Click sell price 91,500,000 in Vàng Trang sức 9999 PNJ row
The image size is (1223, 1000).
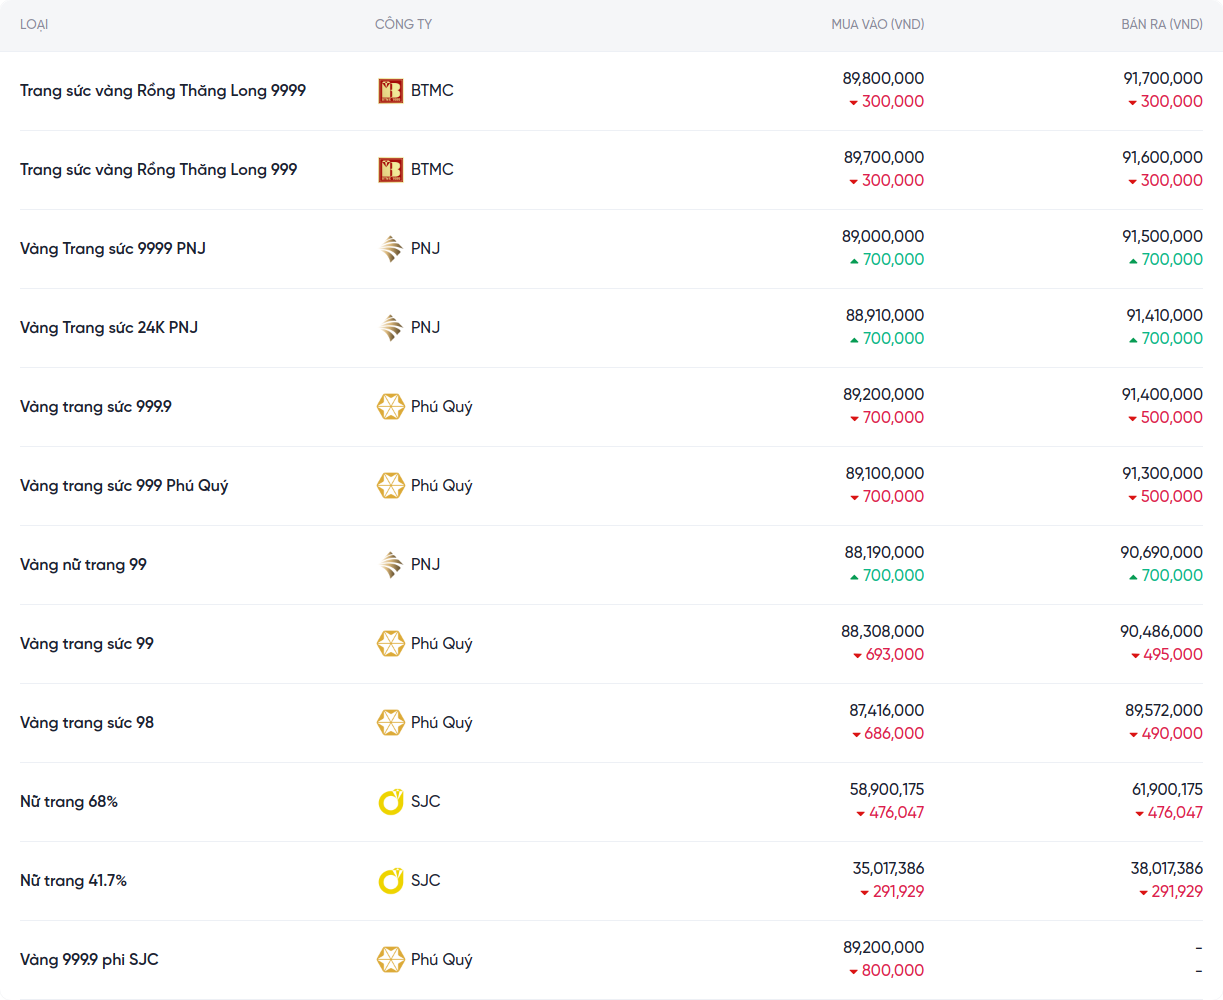pos(1162,237)
